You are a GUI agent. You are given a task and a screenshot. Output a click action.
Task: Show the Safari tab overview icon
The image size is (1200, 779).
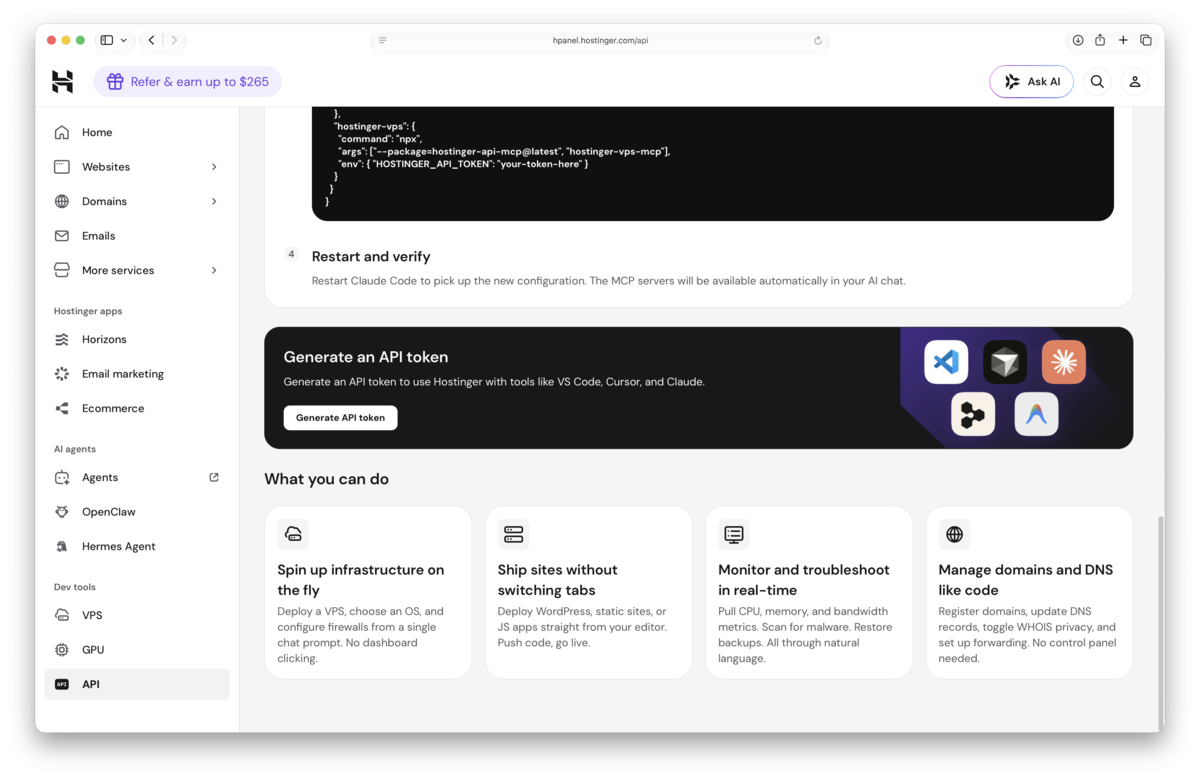tap(1146, 40)
